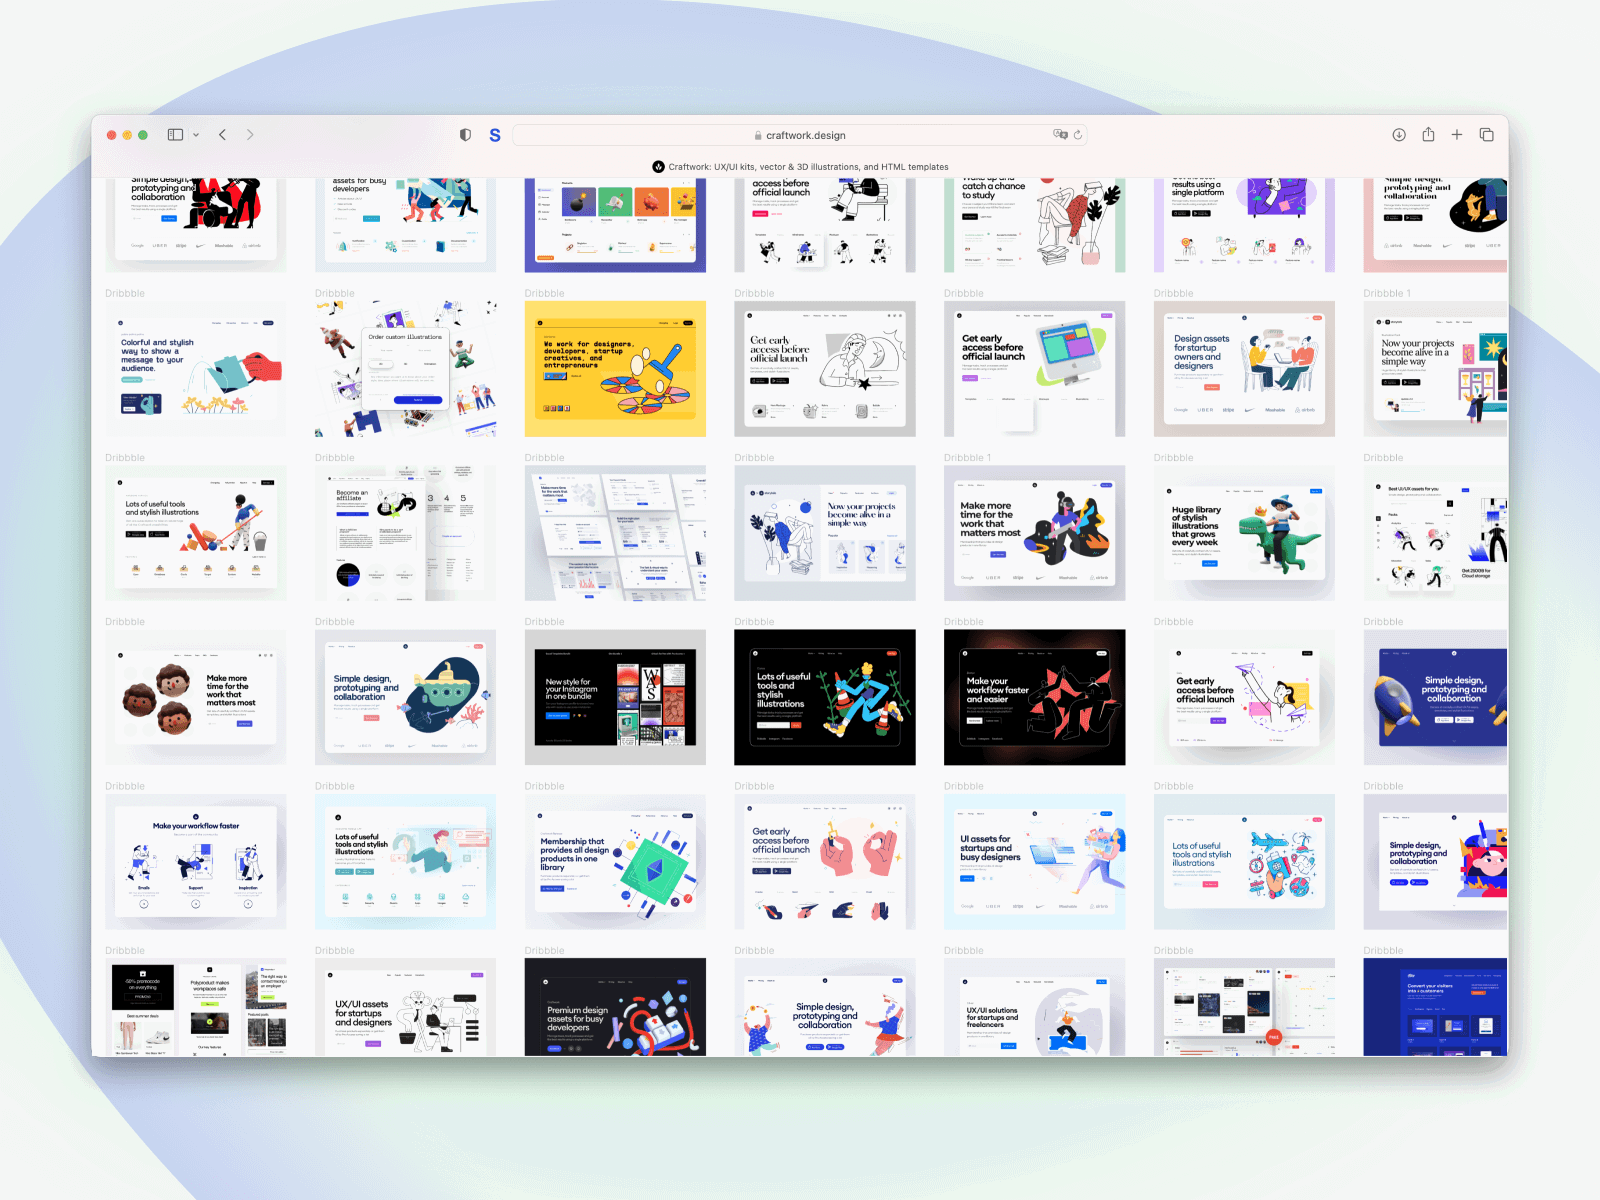Click the lock icon beside craftwork.design
This screenshot has height=1200, width=1600.
758,135
